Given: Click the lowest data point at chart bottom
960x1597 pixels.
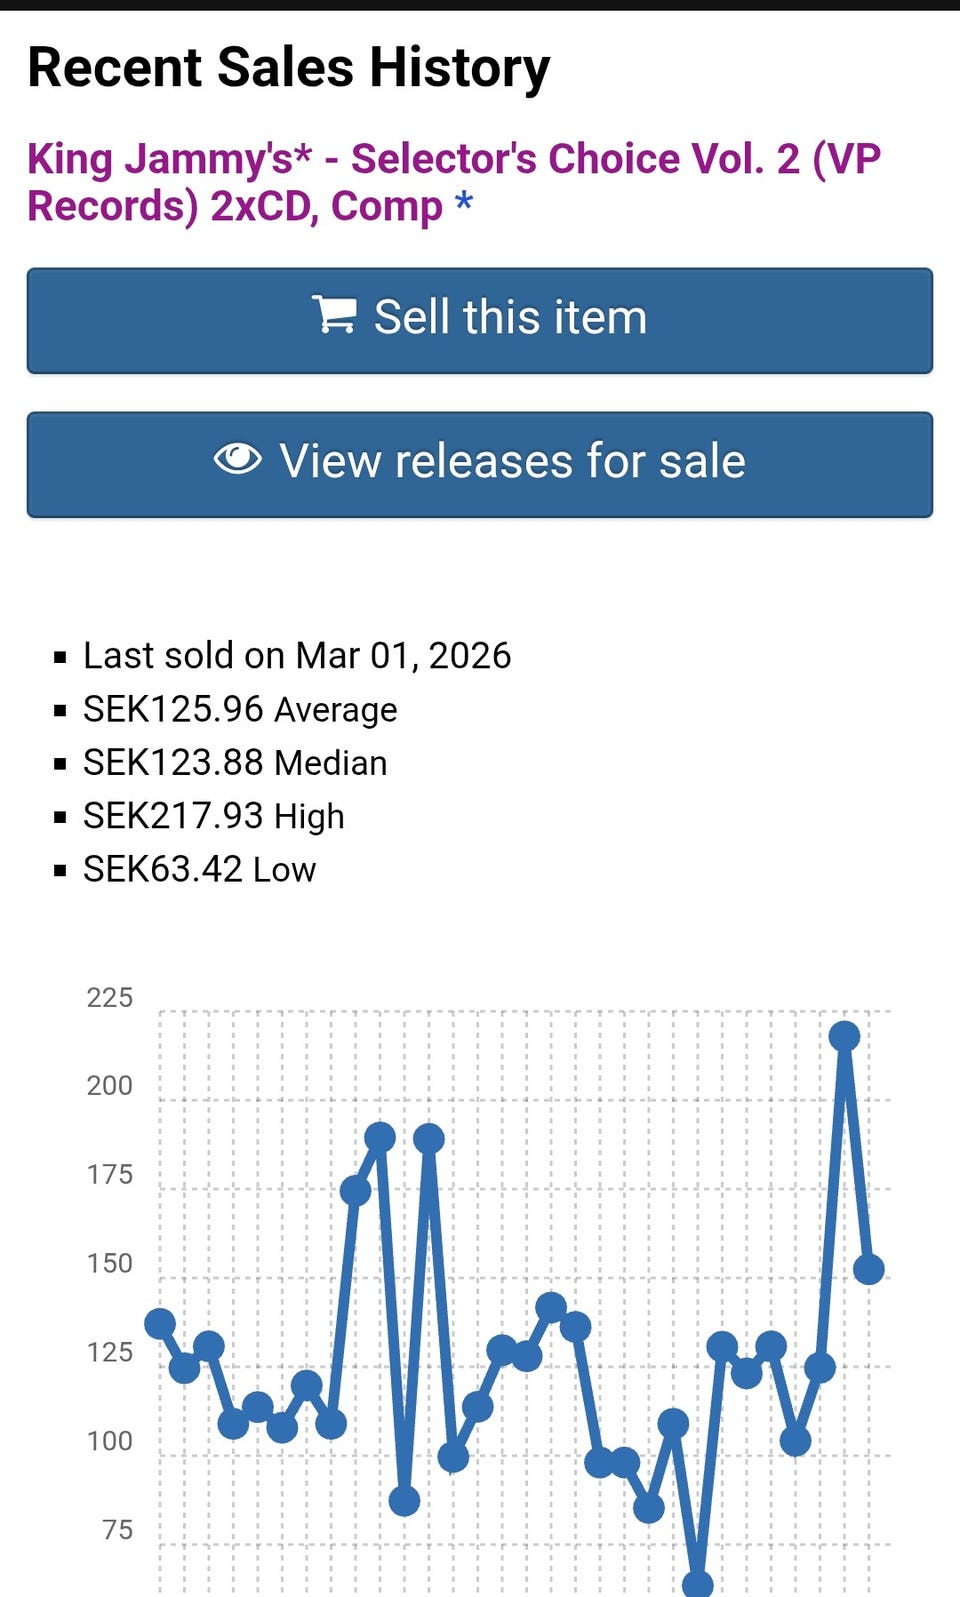Looking at the screenshot, I should [x=697, y=1585].
